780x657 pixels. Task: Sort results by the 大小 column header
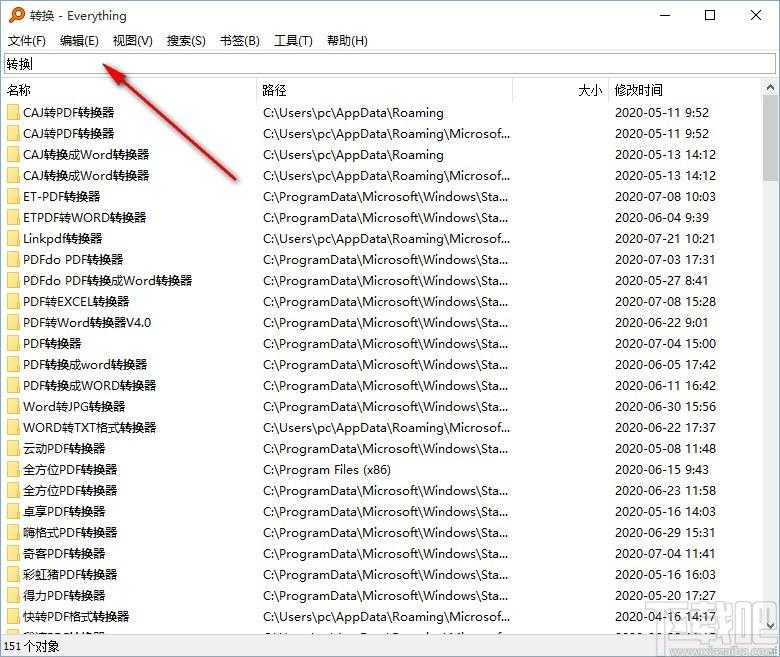point(560,90)
